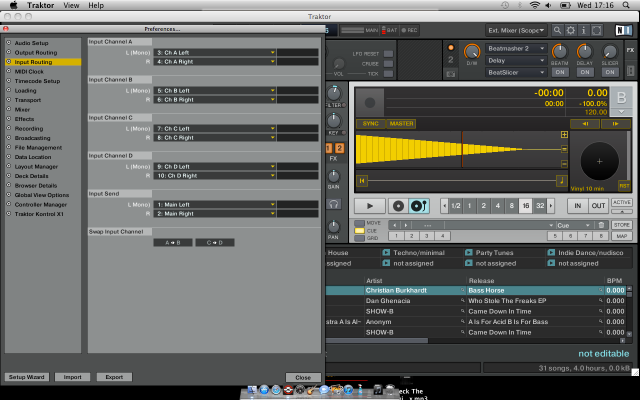
Task: Open '5: Ch B Left' dropdown
Action: pyautogui.click(x=215, y=91)
